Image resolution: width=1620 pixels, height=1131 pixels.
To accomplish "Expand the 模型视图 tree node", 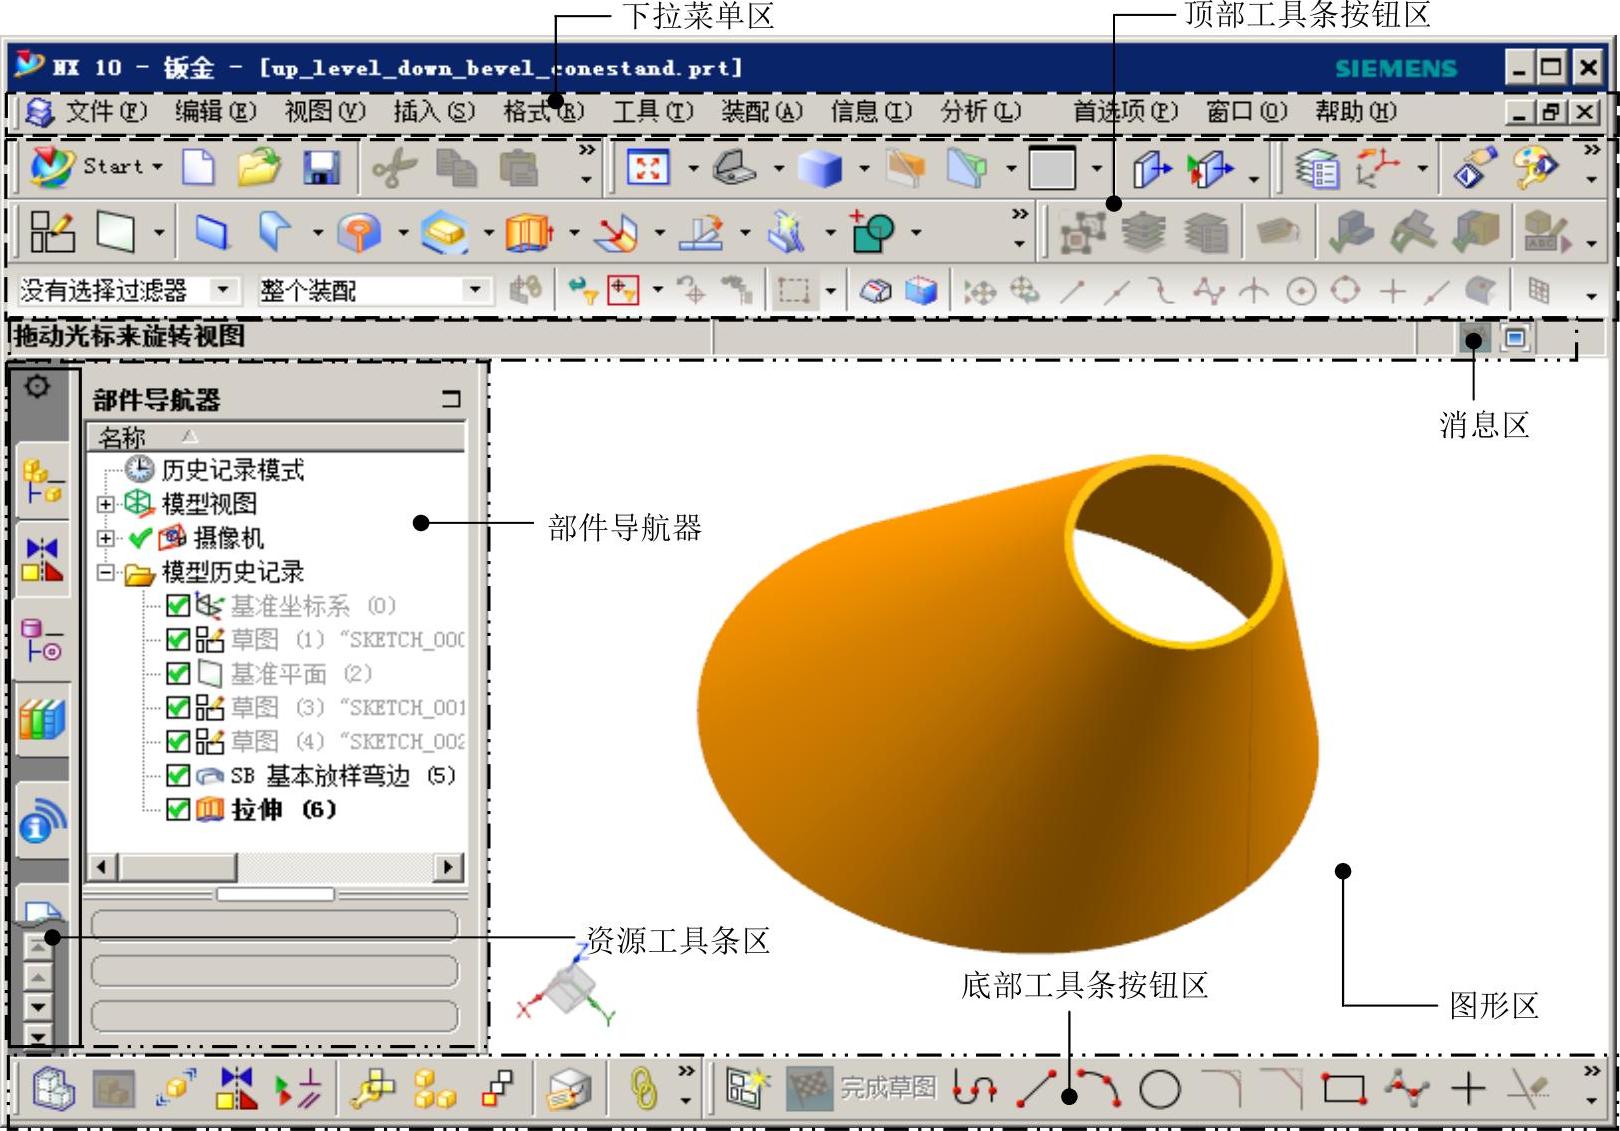I will [106, 504].
